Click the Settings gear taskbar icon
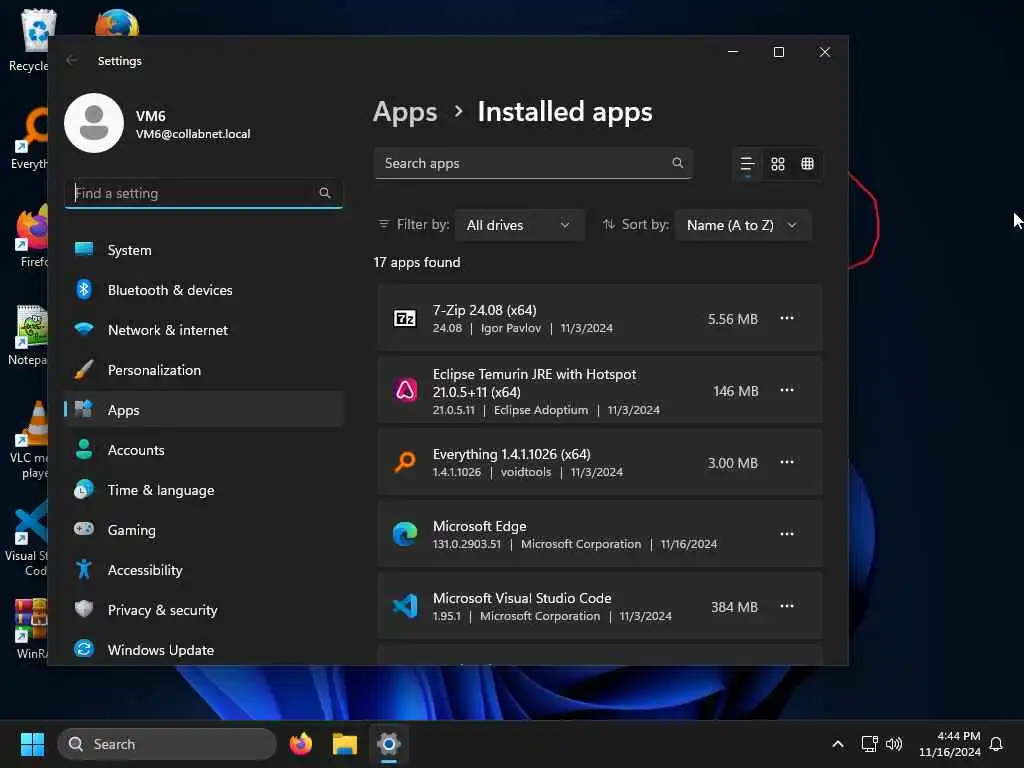This screenshot has height=768, width=1024. (x=389, y=744)
